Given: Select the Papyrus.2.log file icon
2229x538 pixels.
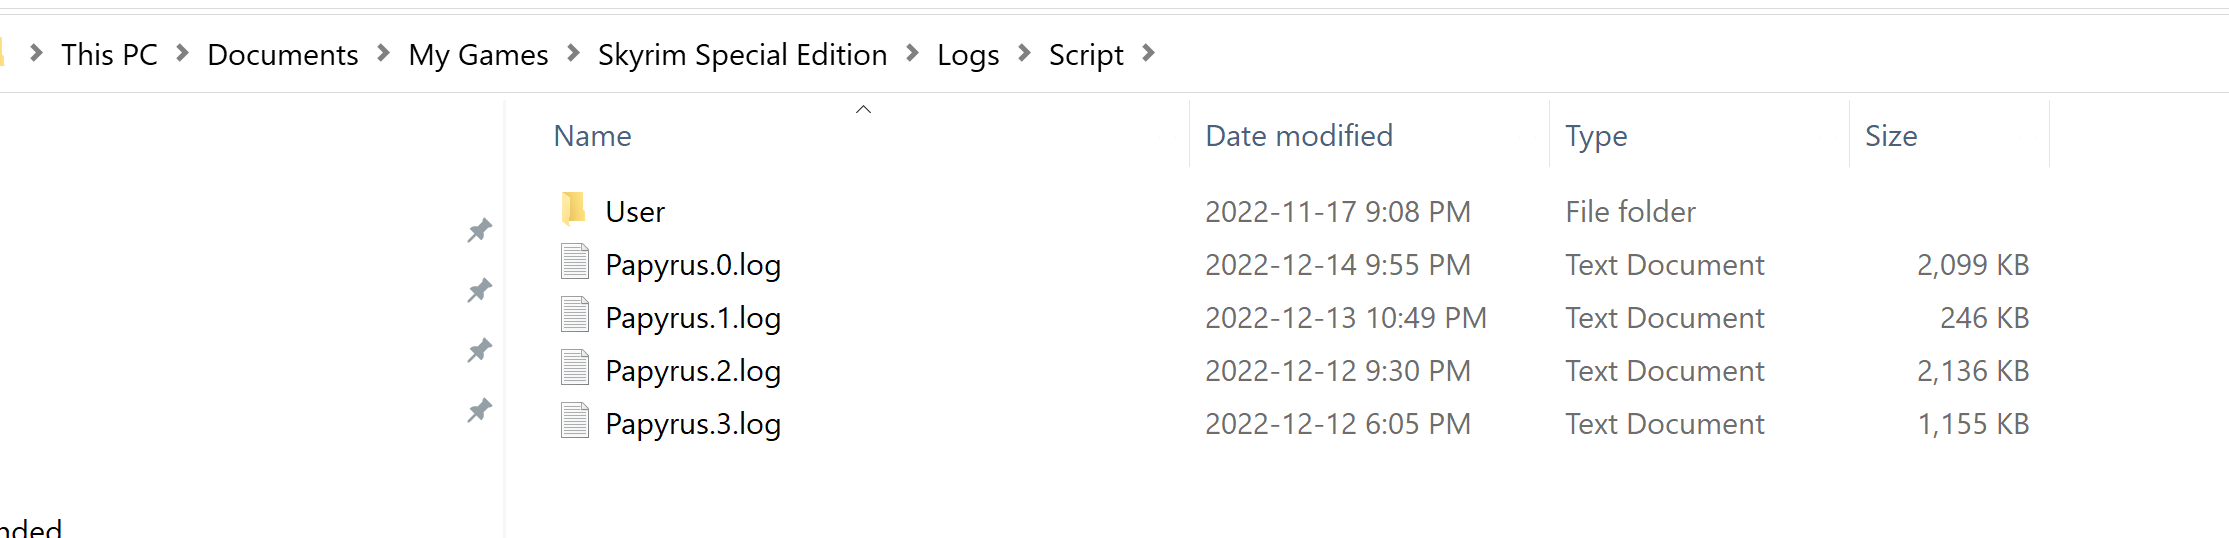Looking at the screenshot, I should pyautogui.click(x=575, y=368).
